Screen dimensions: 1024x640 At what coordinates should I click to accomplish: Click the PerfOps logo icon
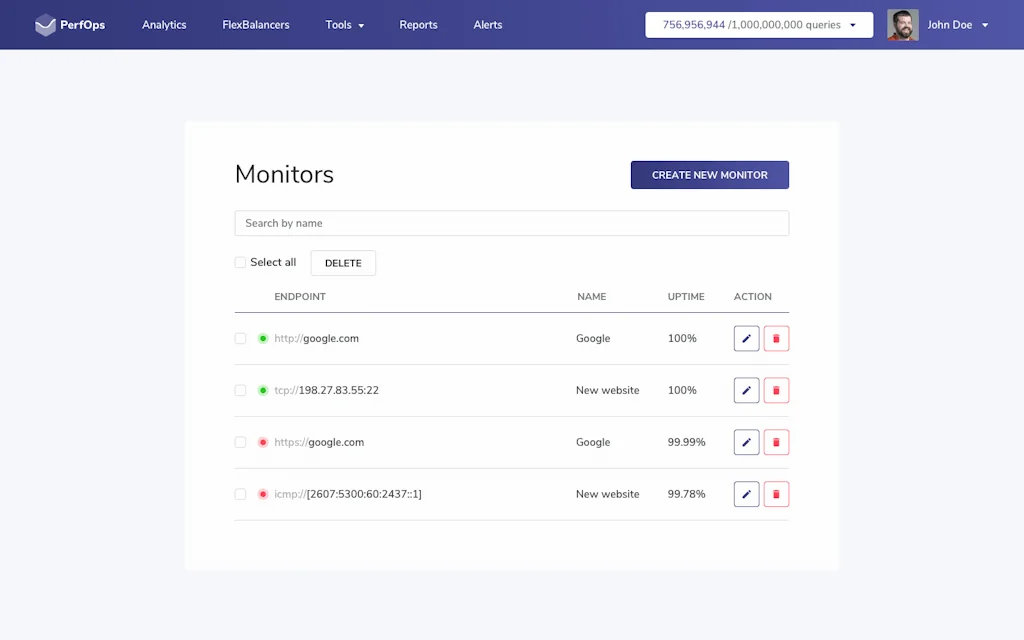click(x=45, y=24)
